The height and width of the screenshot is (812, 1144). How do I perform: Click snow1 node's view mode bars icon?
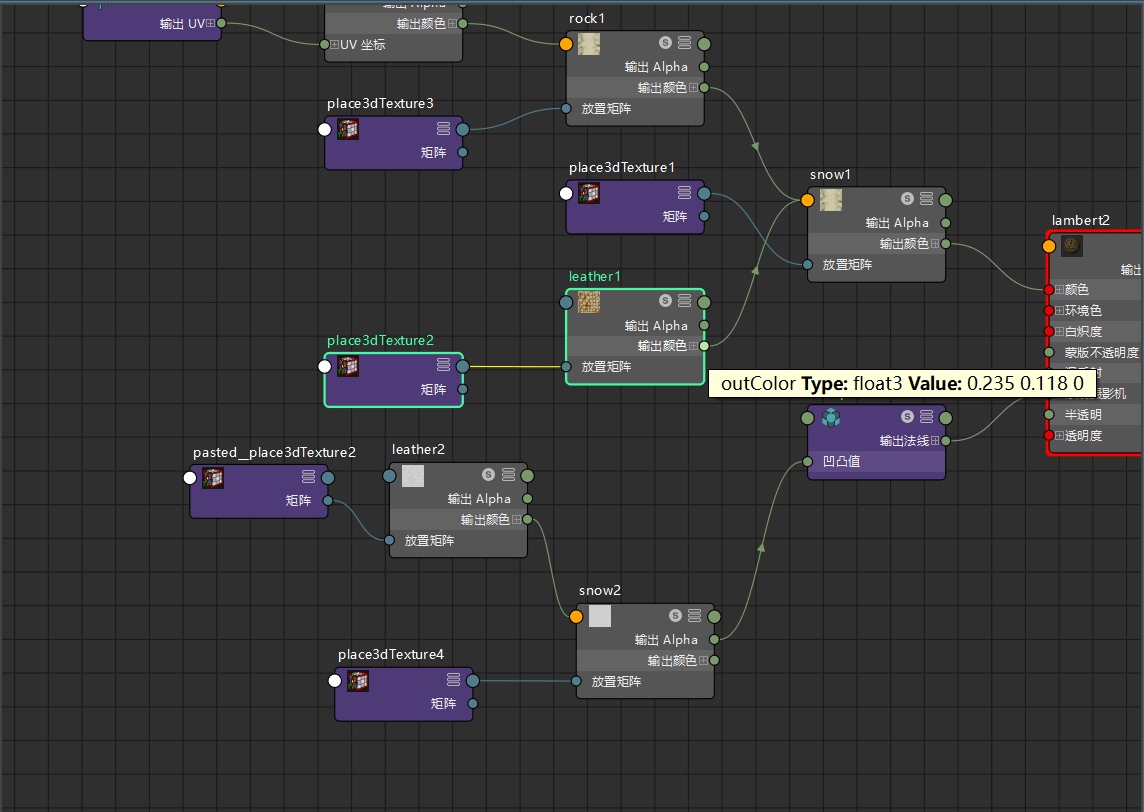[927, 198]
